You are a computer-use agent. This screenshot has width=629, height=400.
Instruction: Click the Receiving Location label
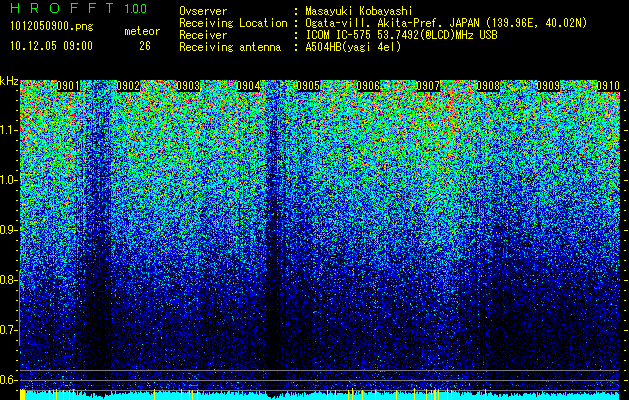[233, 23]
